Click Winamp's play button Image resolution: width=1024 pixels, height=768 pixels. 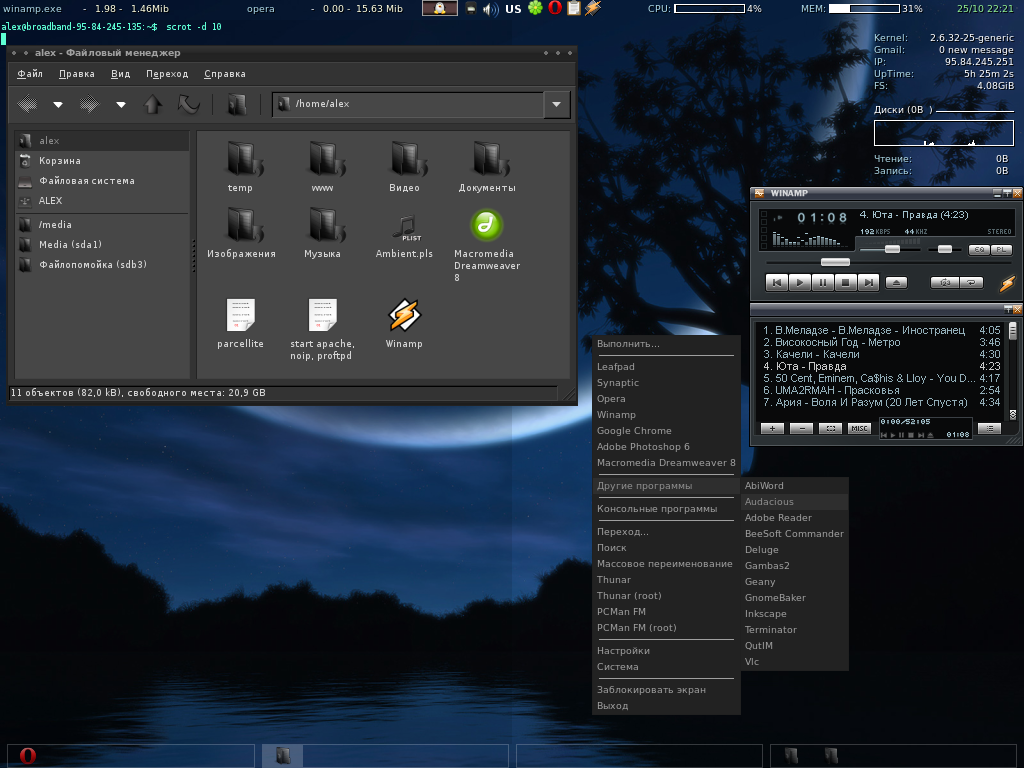pyautogui.click(x=799, y=283)
